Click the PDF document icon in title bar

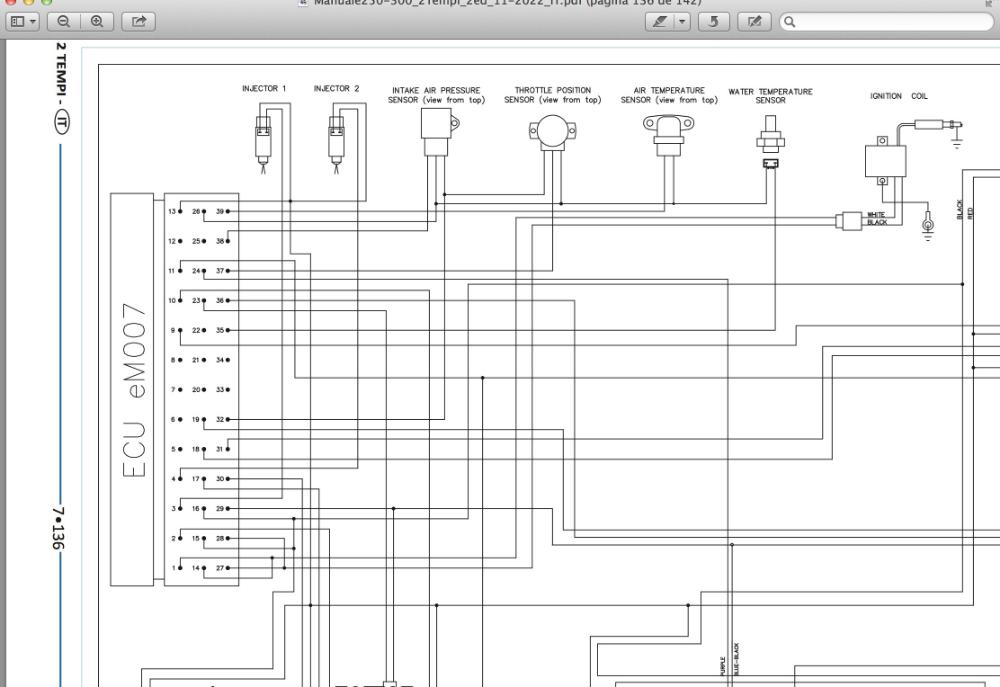pos(304,3)
